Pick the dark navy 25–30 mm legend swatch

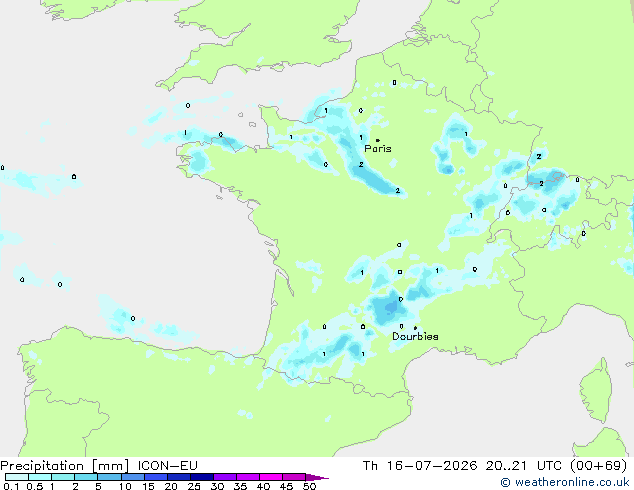[202, 477]
